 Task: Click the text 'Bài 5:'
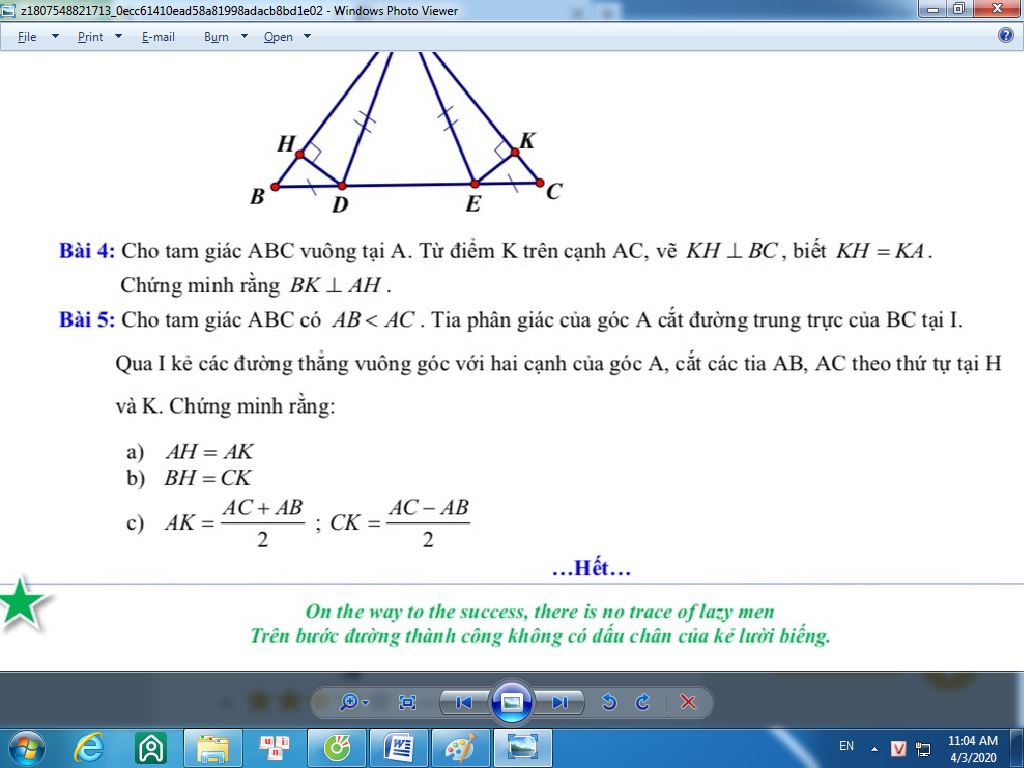[87, 320]
